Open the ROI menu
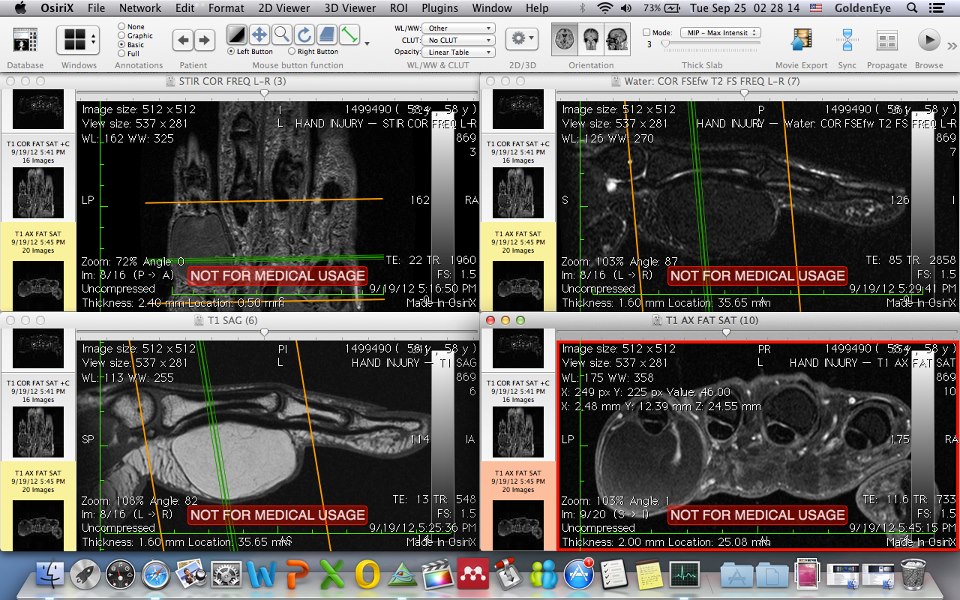The height and width of the screenshot is (600, 960). point(399,7)
